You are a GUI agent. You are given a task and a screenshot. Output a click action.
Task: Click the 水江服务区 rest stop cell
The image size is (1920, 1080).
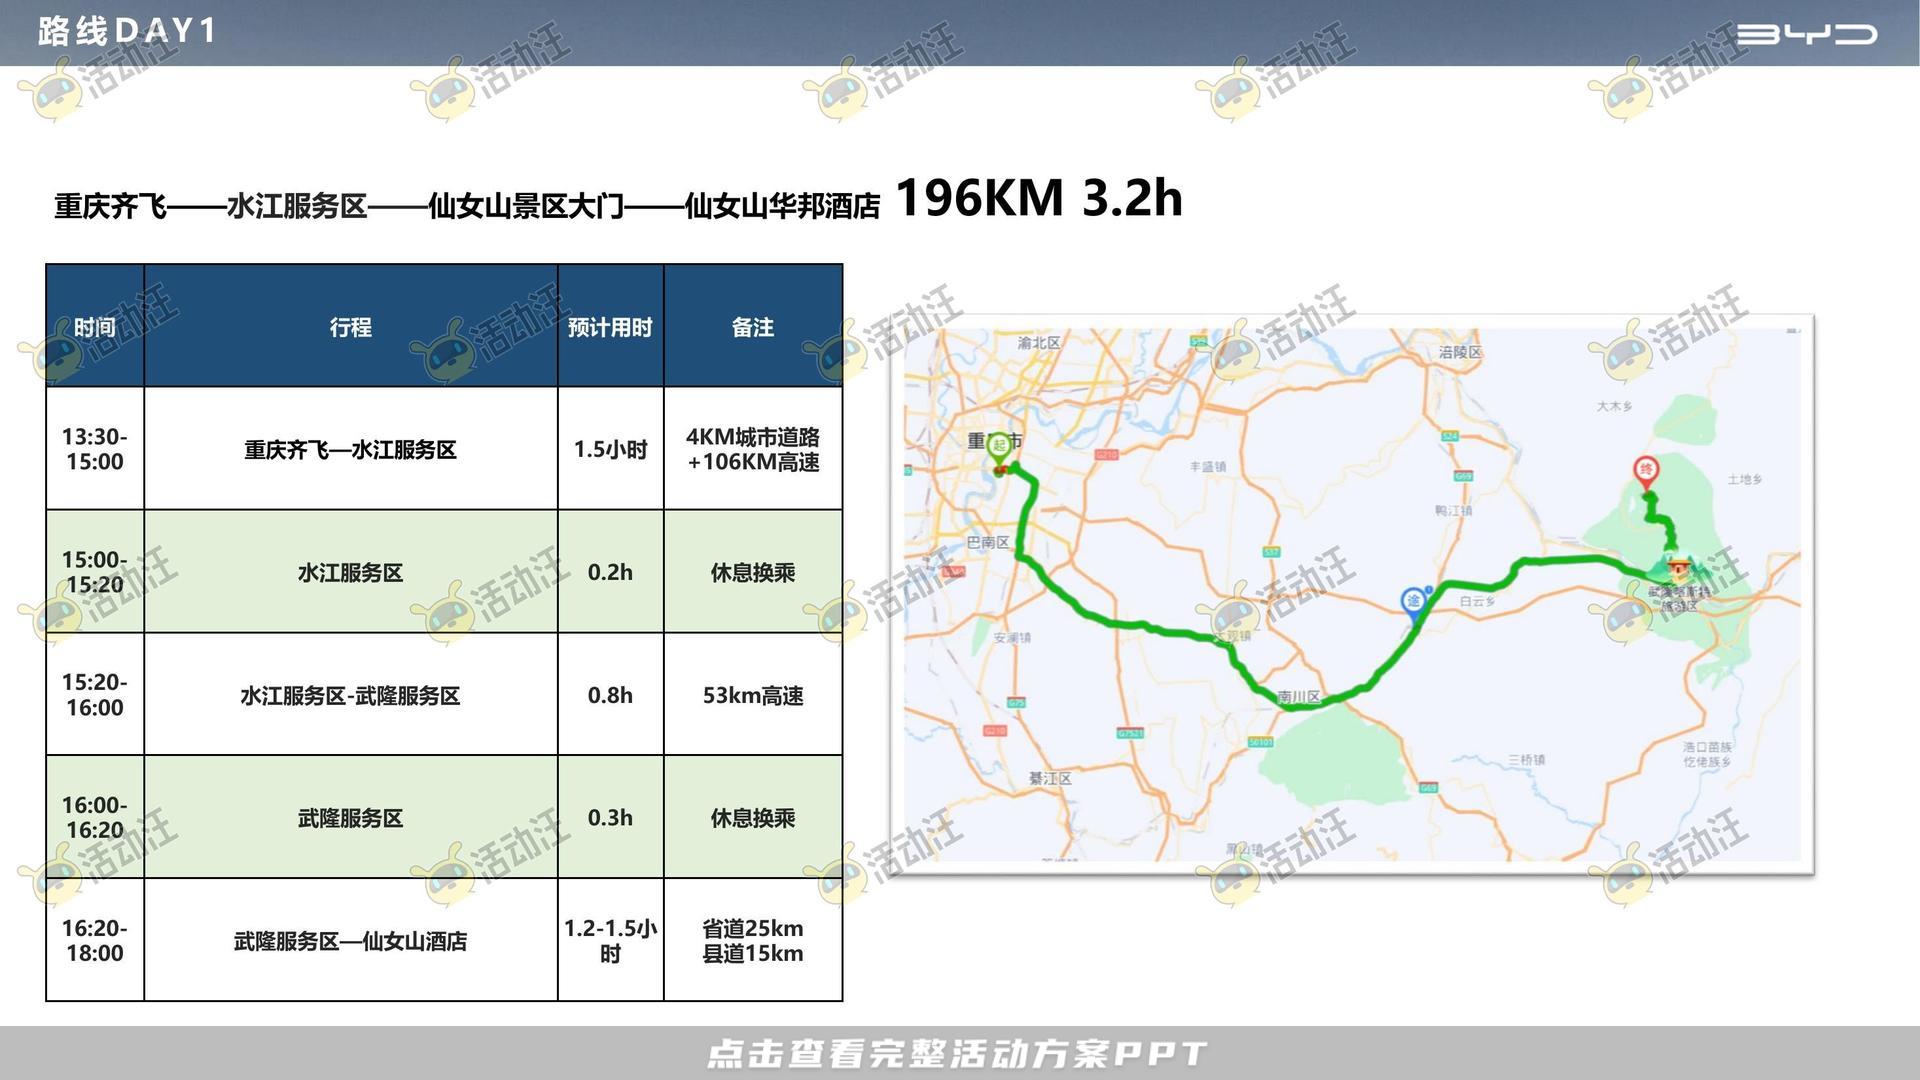tap(351, 572)
